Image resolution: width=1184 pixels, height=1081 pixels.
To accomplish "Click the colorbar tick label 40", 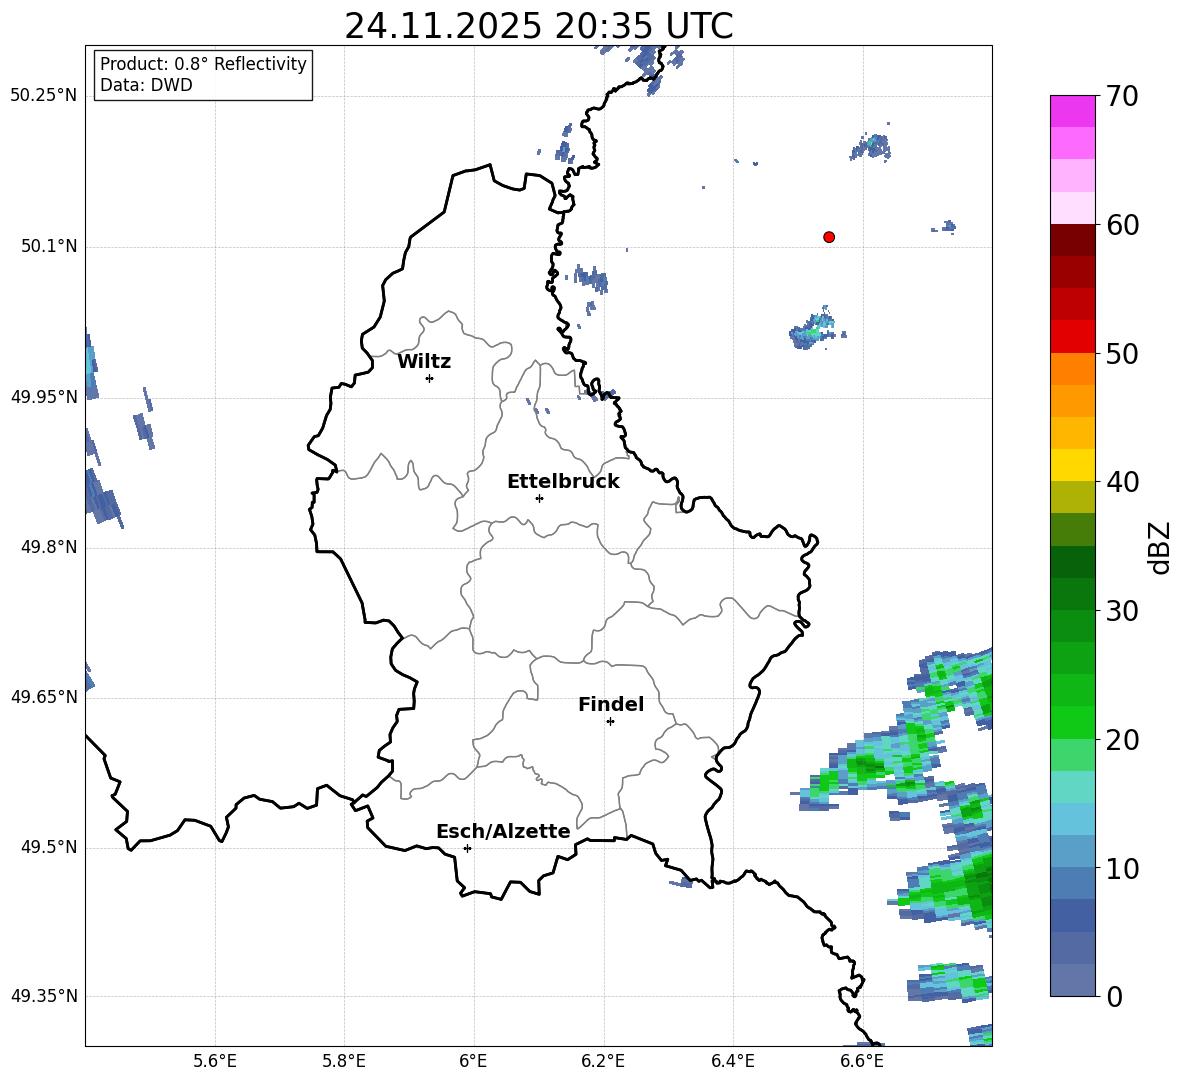I will [x=1122, y=482].
